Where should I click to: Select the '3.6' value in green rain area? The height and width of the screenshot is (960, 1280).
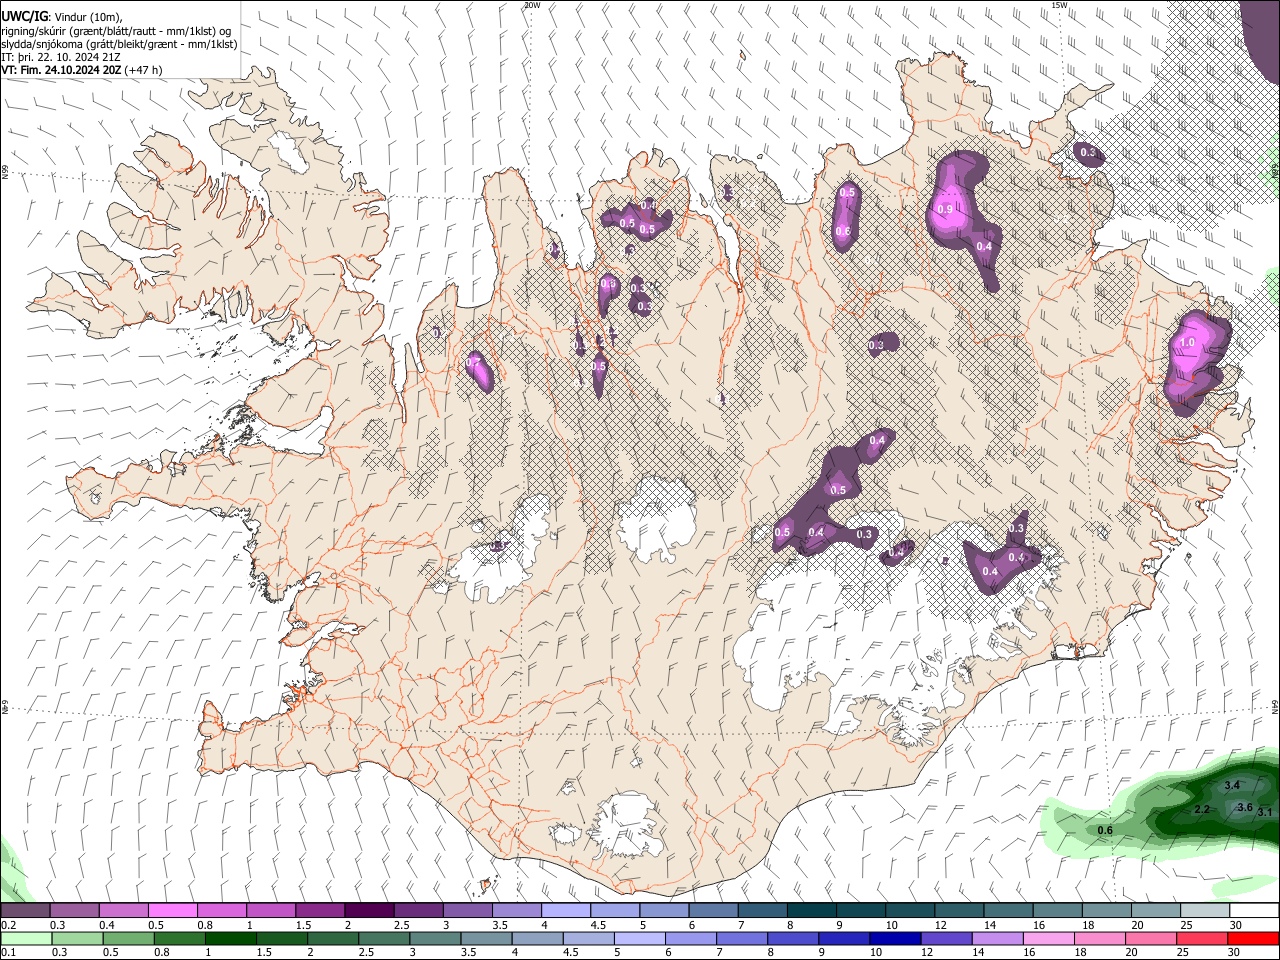[x=1245, y=807]
